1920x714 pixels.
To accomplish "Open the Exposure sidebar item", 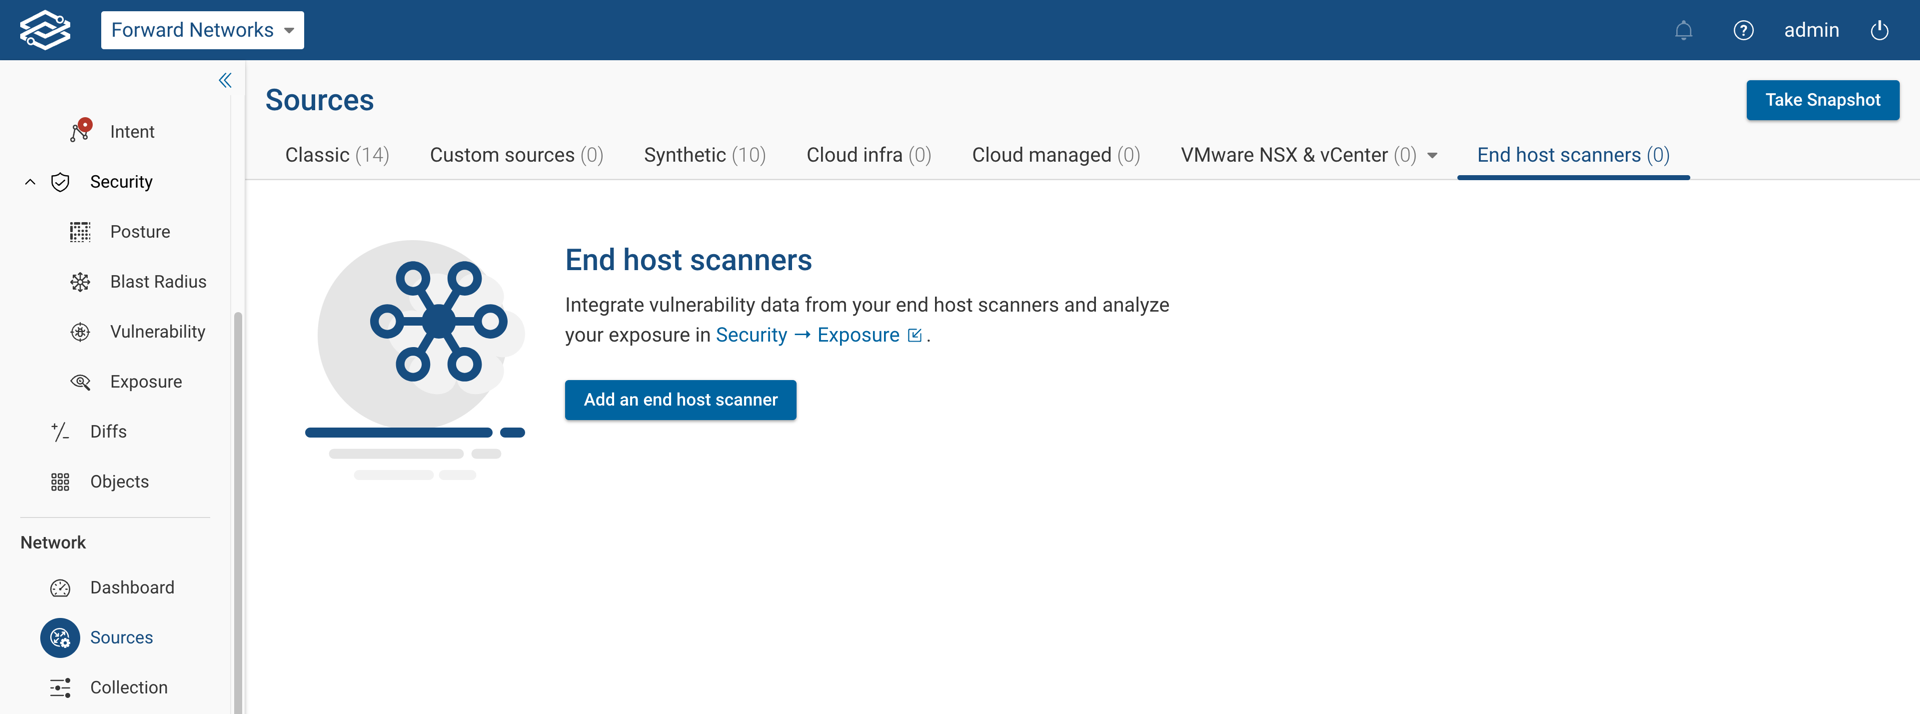I will pos(146,382).
